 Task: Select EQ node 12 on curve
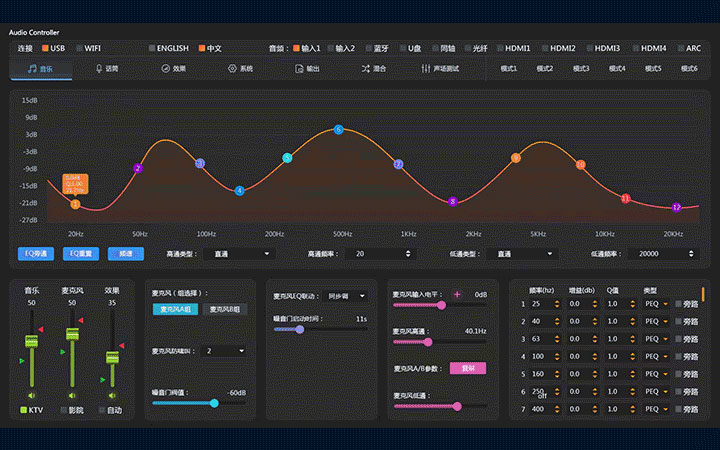click(x=676, y=207)
